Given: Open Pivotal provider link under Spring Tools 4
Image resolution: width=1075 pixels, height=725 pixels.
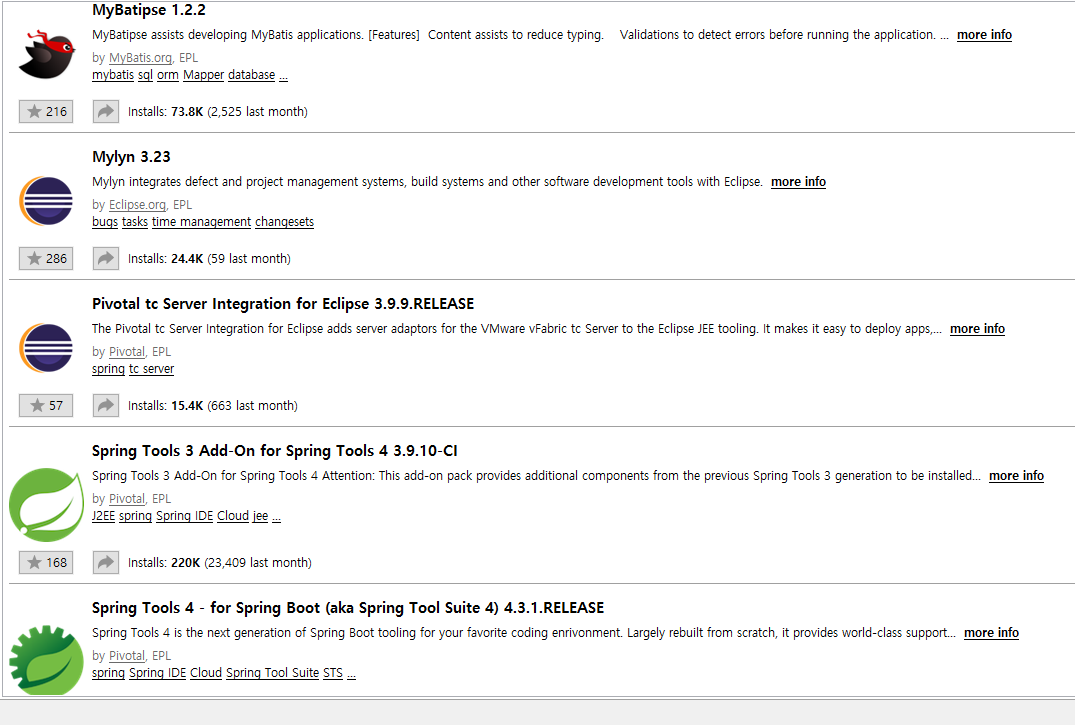Looking at the screenshot, I should (x=127, y=656).
